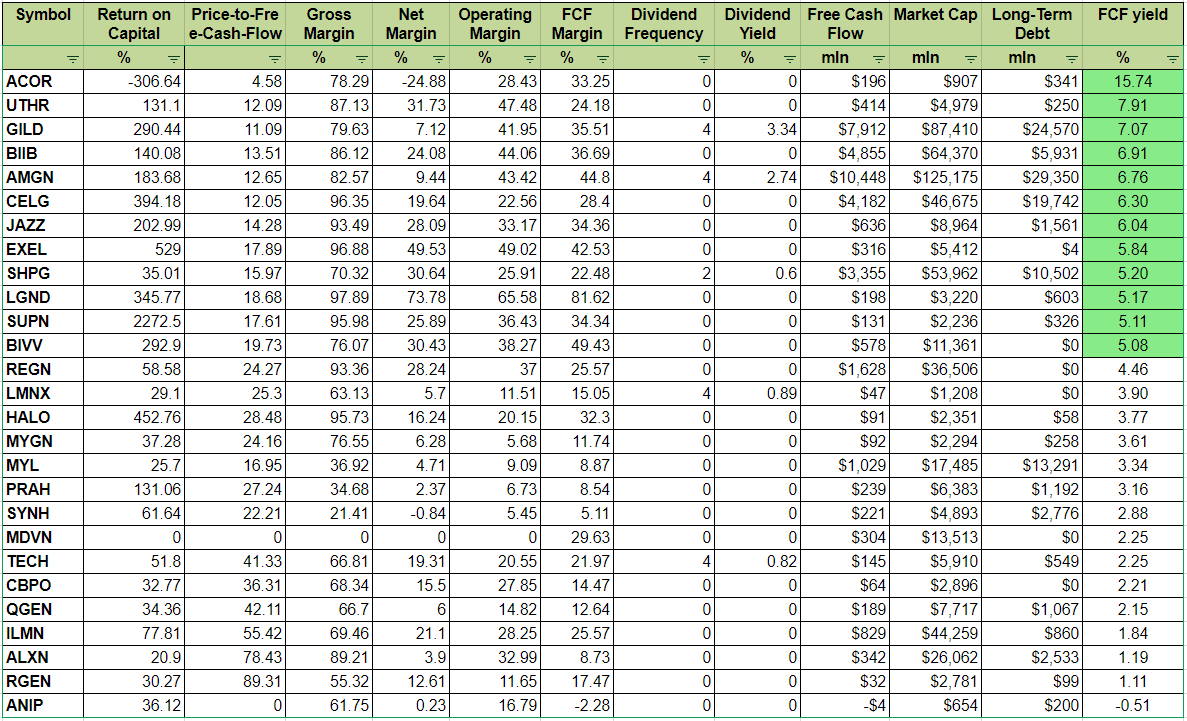1187x721 pixels.
Task: Select ACOR return on capital -306.64
Action: pos(133,81)
